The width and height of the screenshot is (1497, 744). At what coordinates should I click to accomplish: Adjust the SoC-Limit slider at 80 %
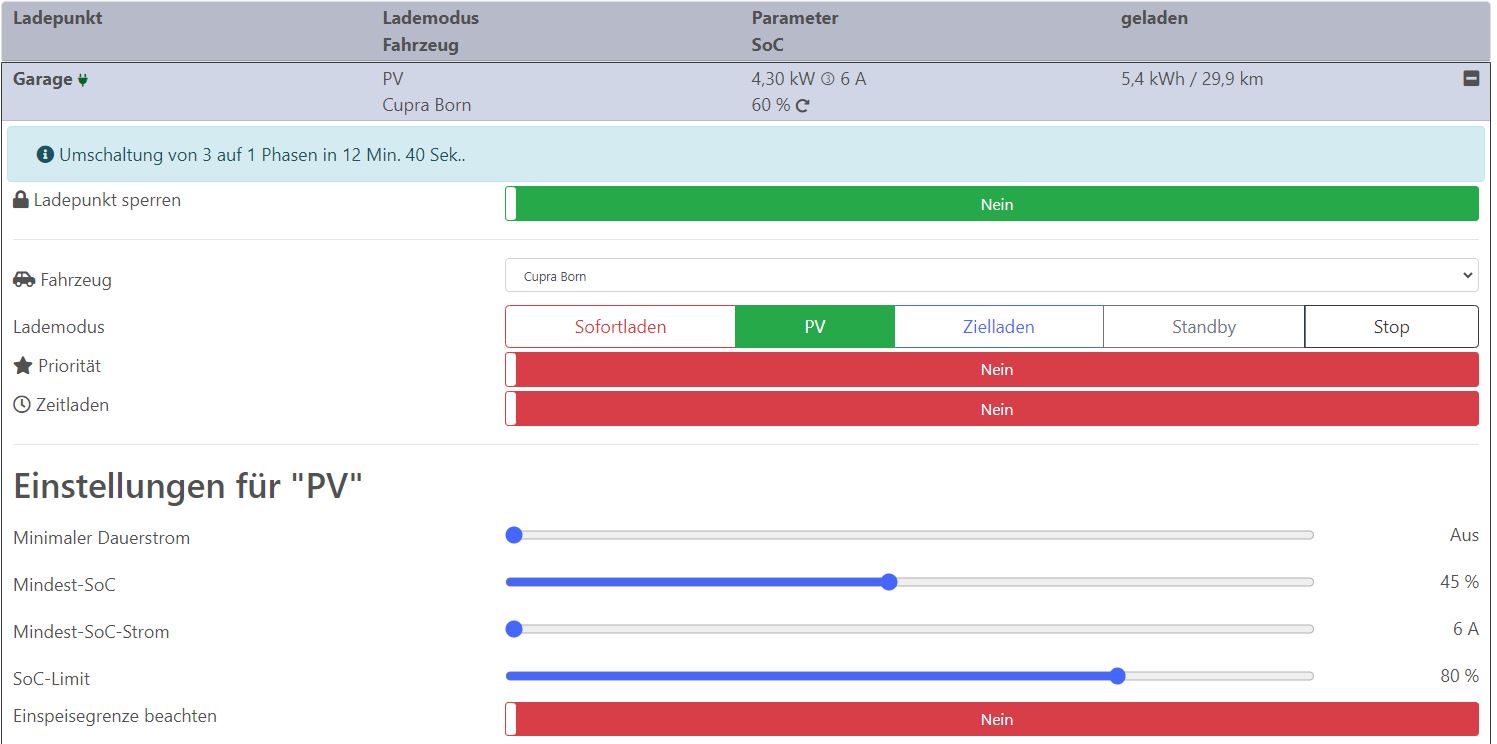pyautogui.click(x=1117, y=676)
